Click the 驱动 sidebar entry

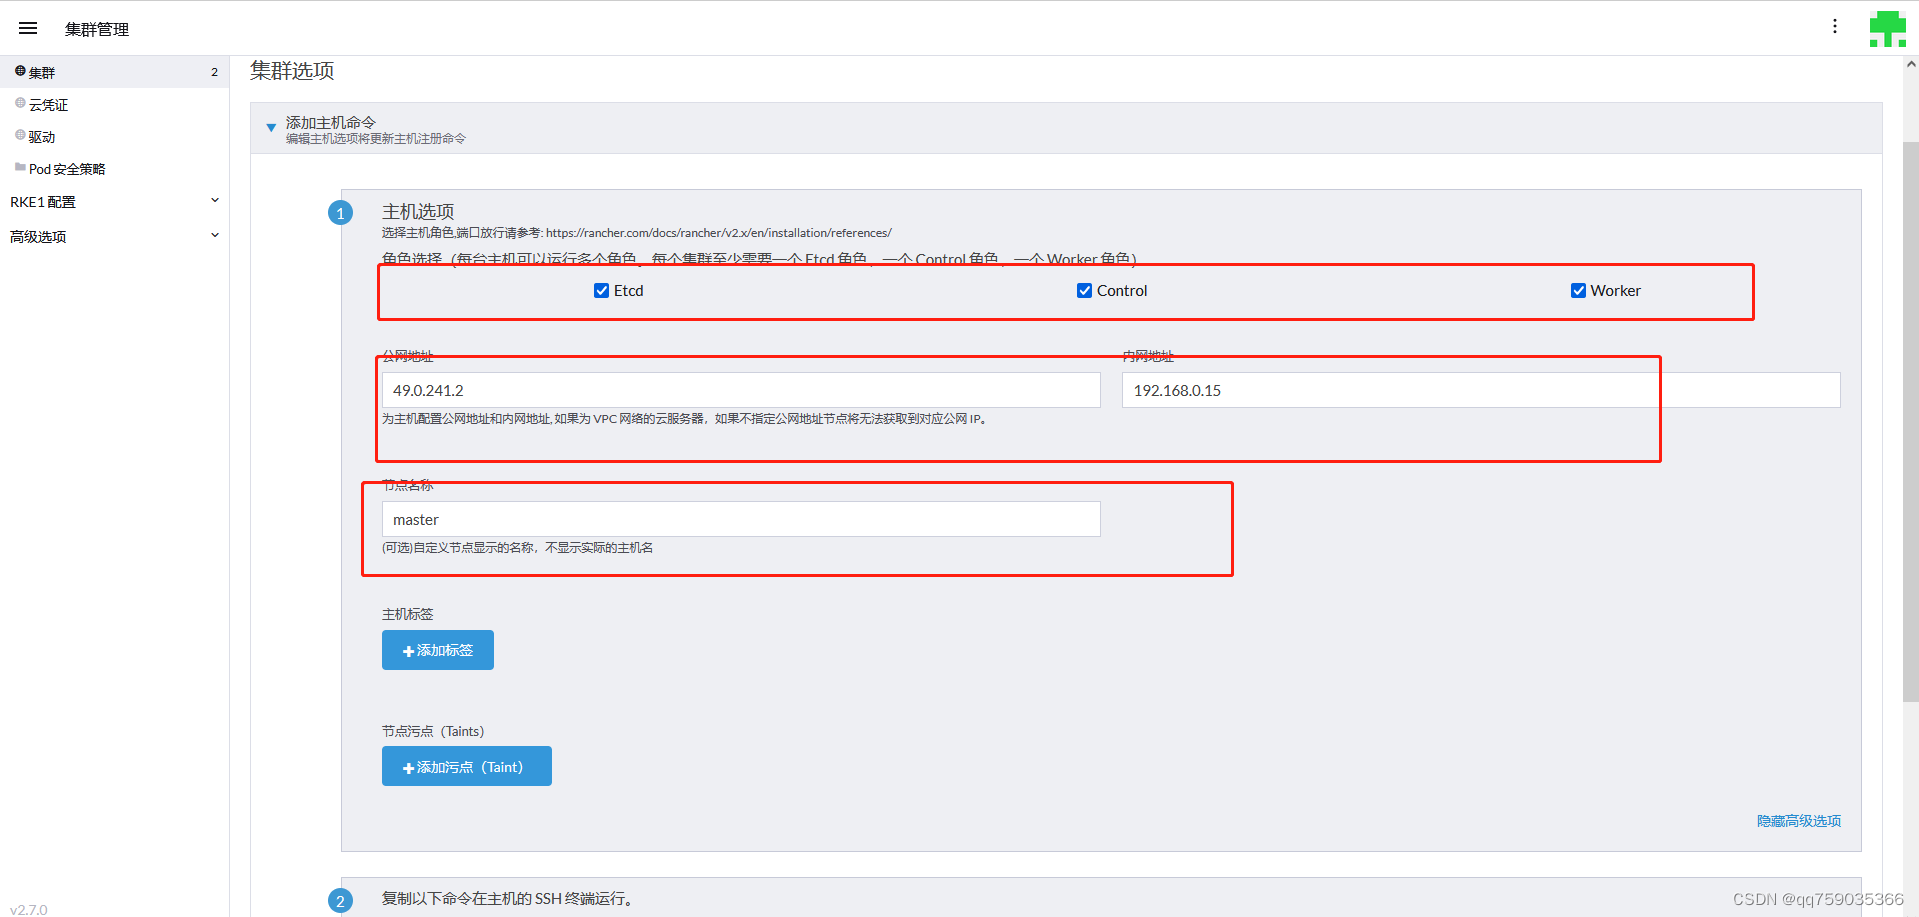tap(43, 136)
